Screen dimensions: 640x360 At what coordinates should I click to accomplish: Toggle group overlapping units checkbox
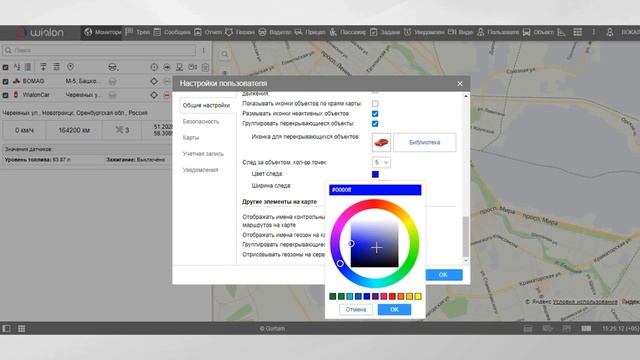click(375, 124)
